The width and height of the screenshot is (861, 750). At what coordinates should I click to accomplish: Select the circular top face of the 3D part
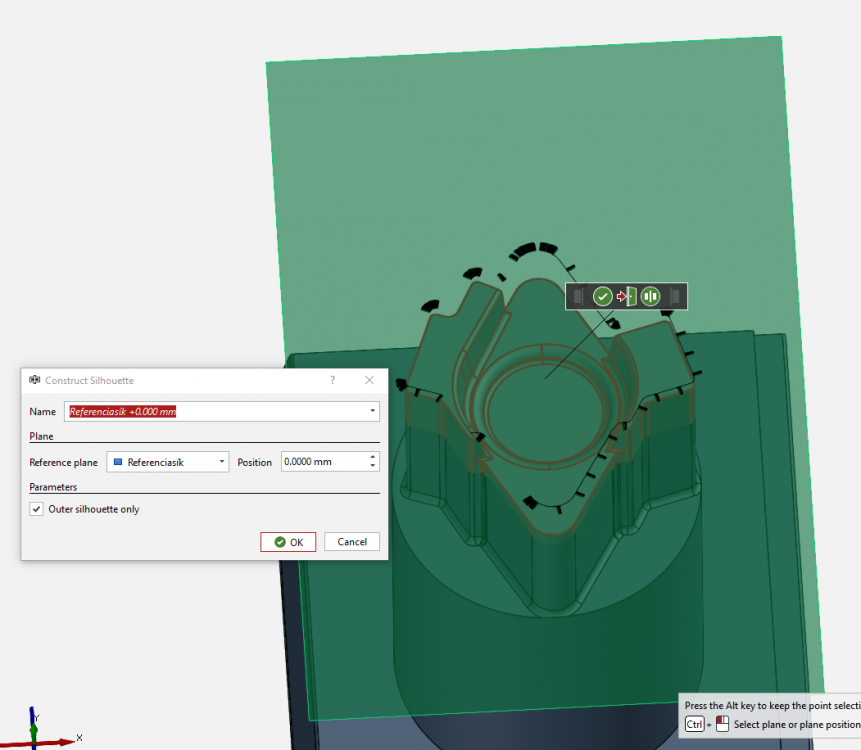[544, 410]
